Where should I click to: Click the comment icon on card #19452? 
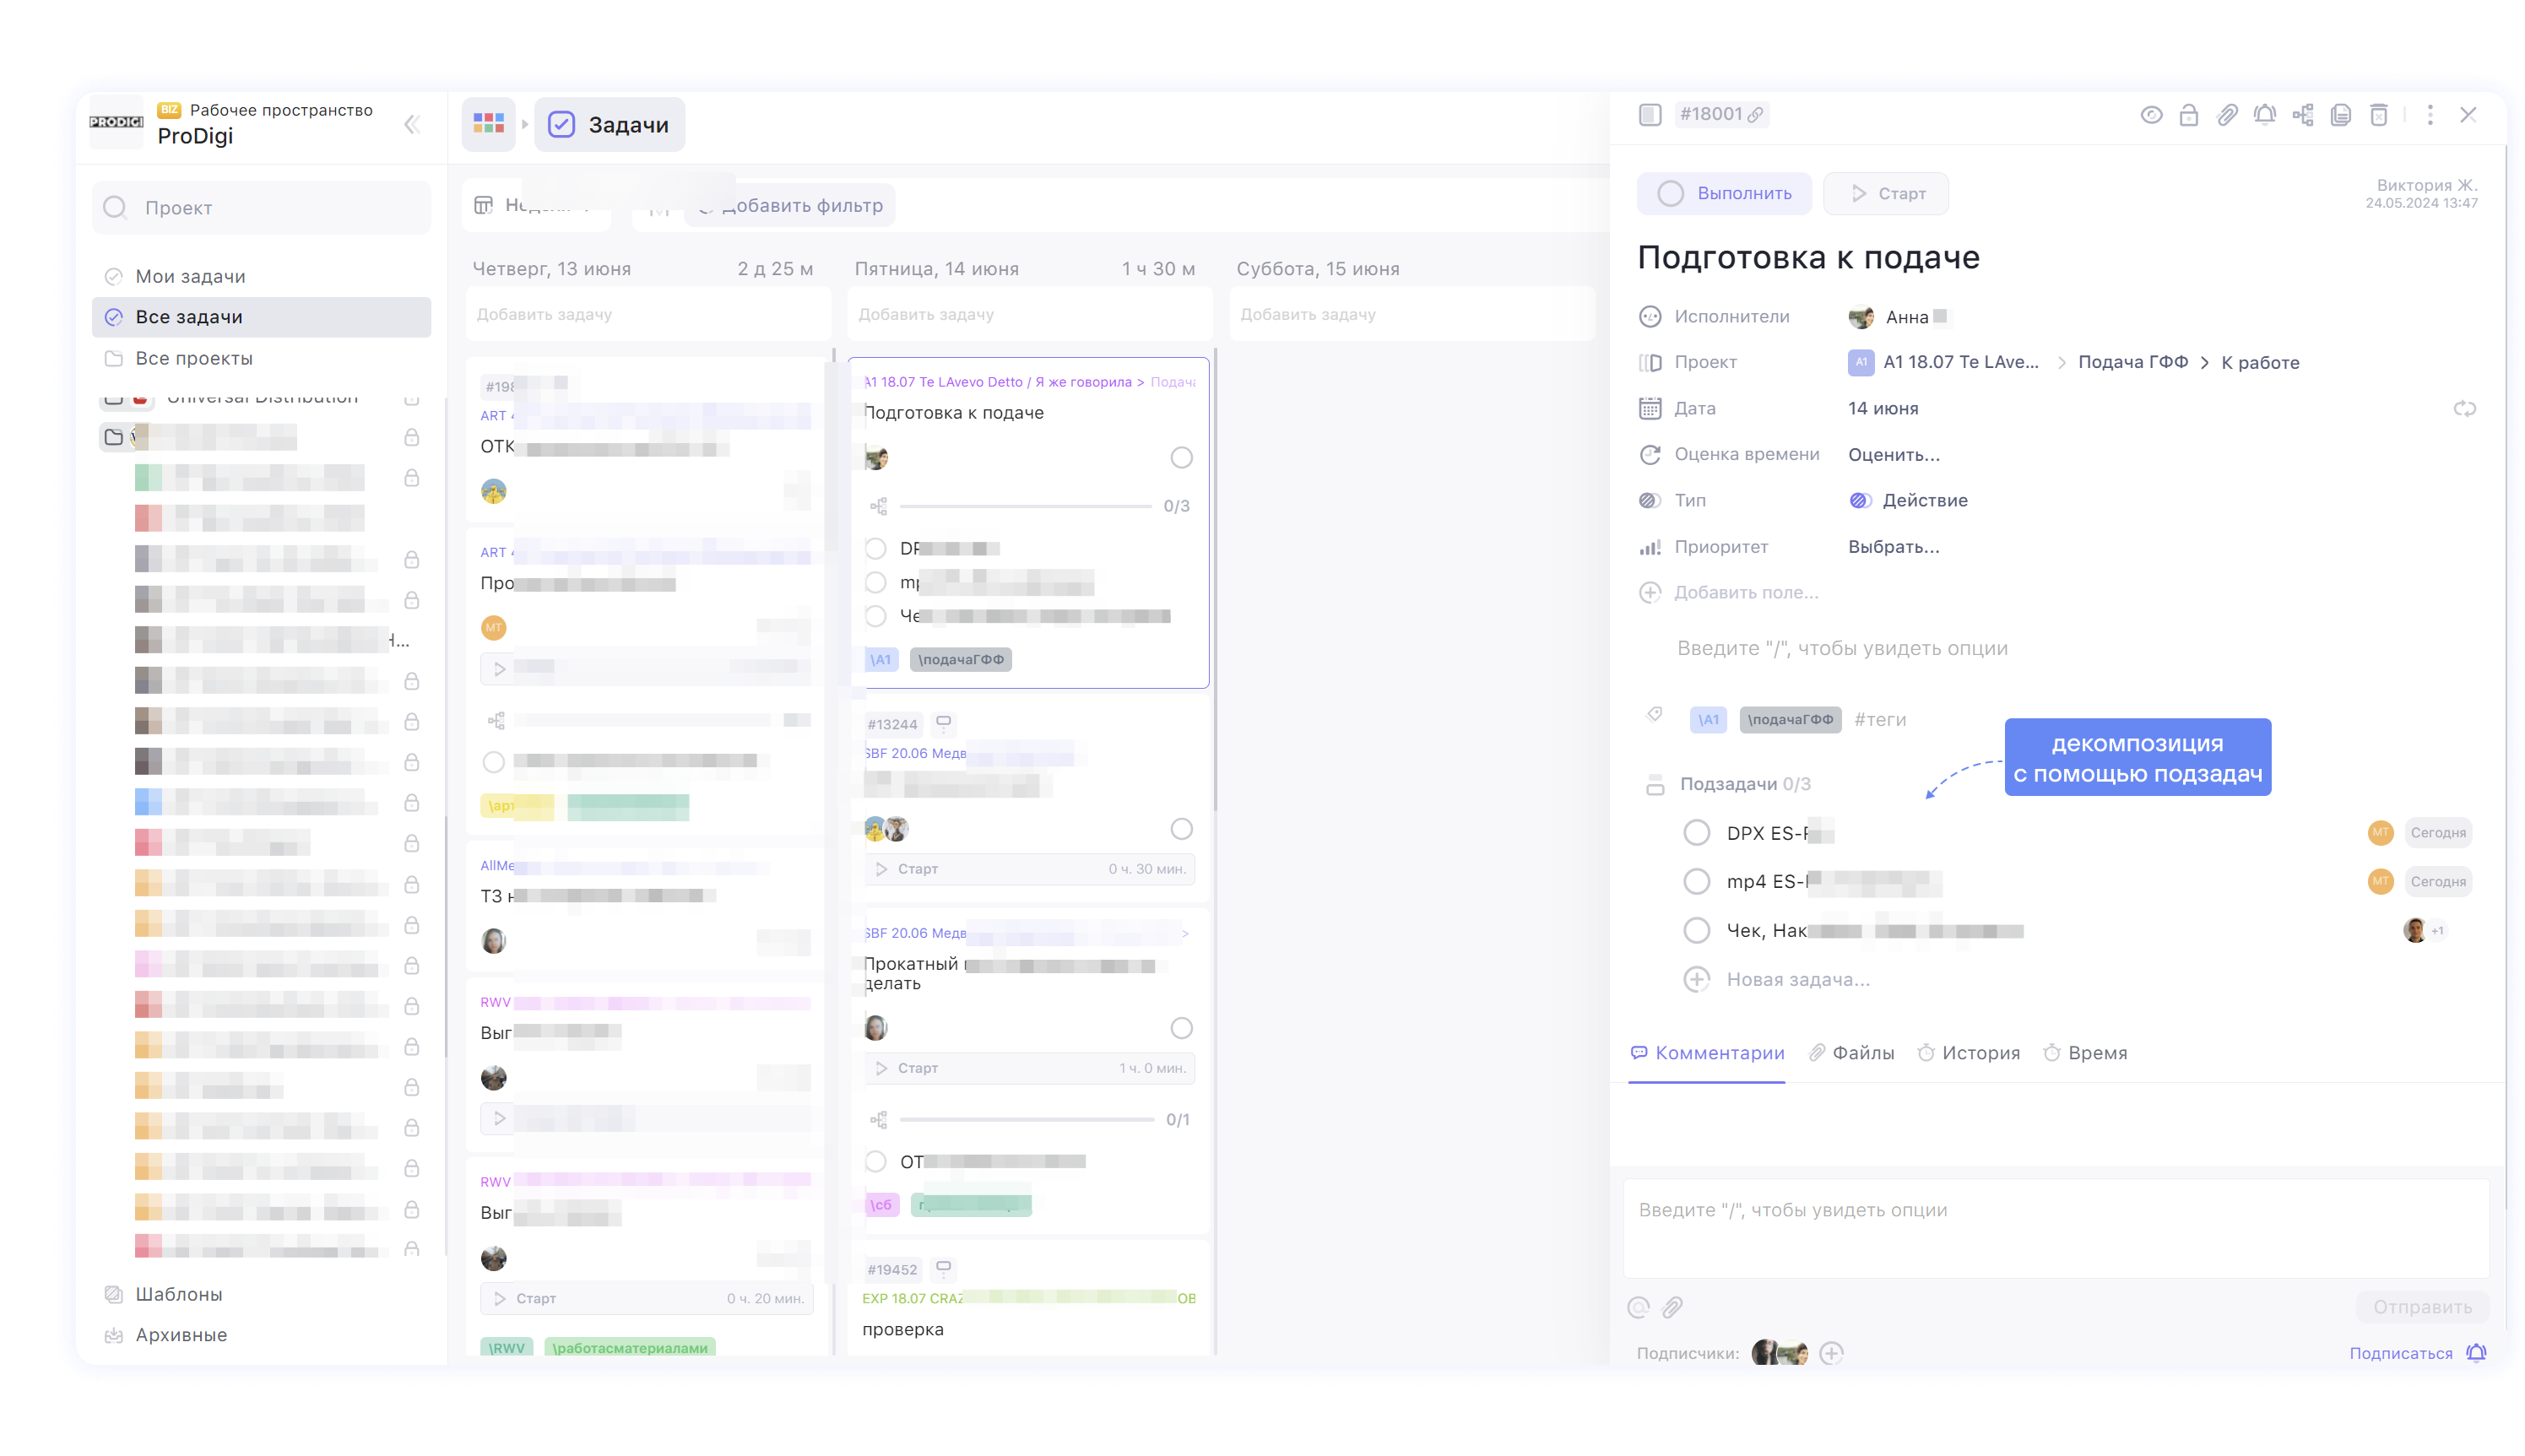pyautogui.click(x=943, y=1268)
